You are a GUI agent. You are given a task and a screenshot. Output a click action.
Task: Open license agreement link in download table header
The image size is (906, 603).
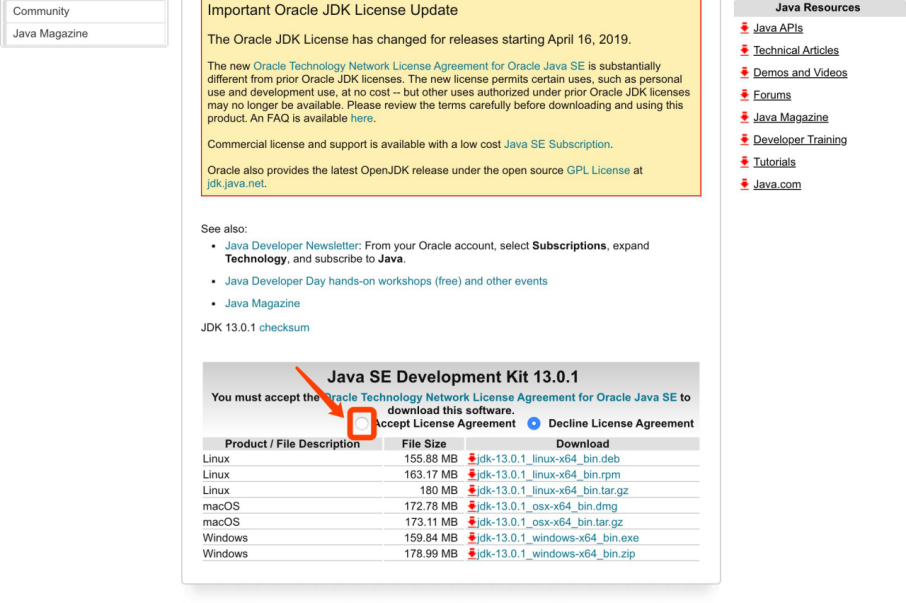[500, 397]
